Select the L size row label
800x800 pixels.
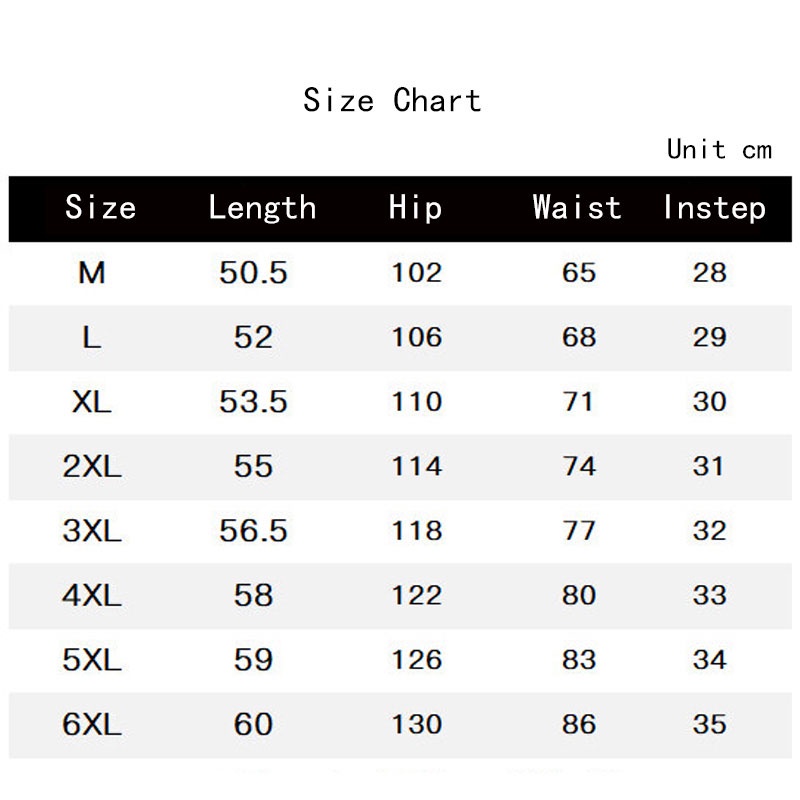(92, 337)
